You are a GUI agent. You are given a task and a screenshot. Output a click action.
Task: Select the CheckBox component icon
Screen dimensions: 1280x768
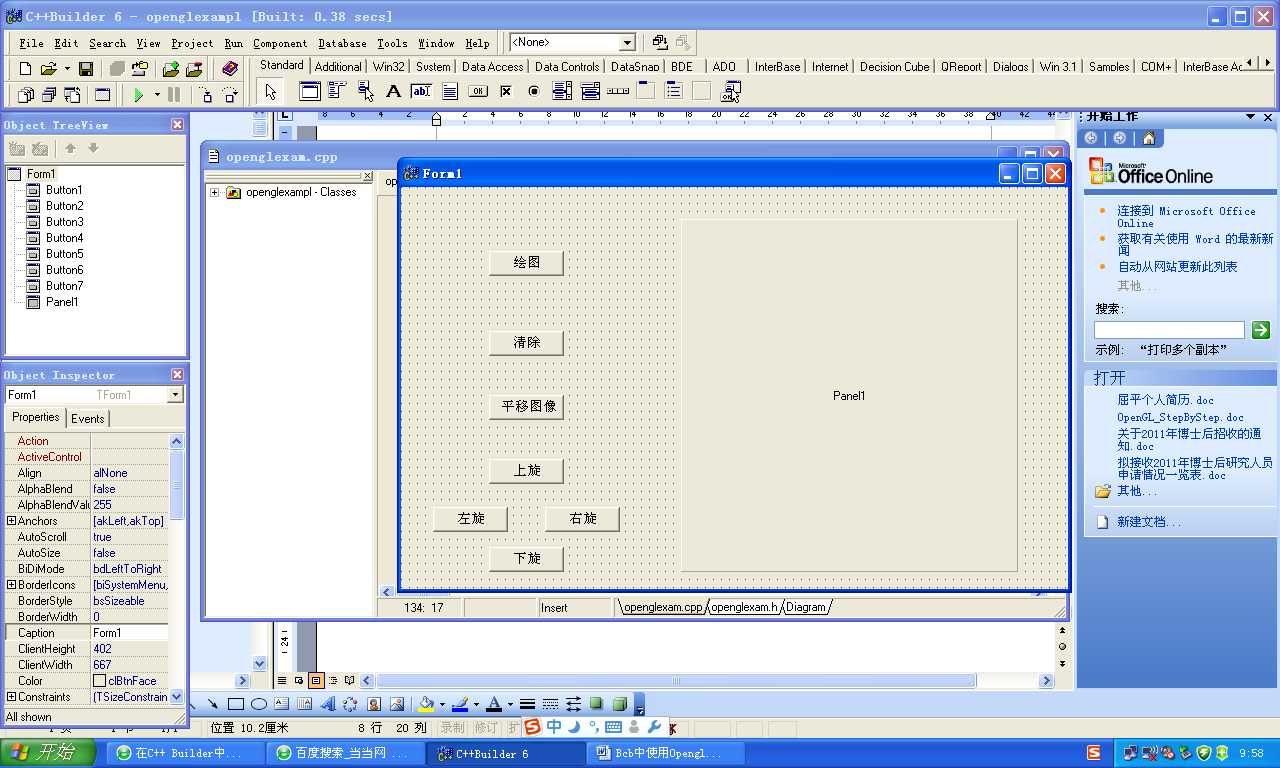click(506, 91)
